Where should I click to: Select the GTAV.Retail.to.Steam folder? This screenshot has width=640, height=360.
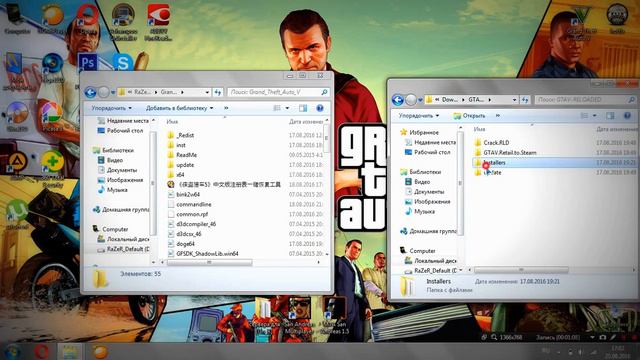(x=510, y=152)
